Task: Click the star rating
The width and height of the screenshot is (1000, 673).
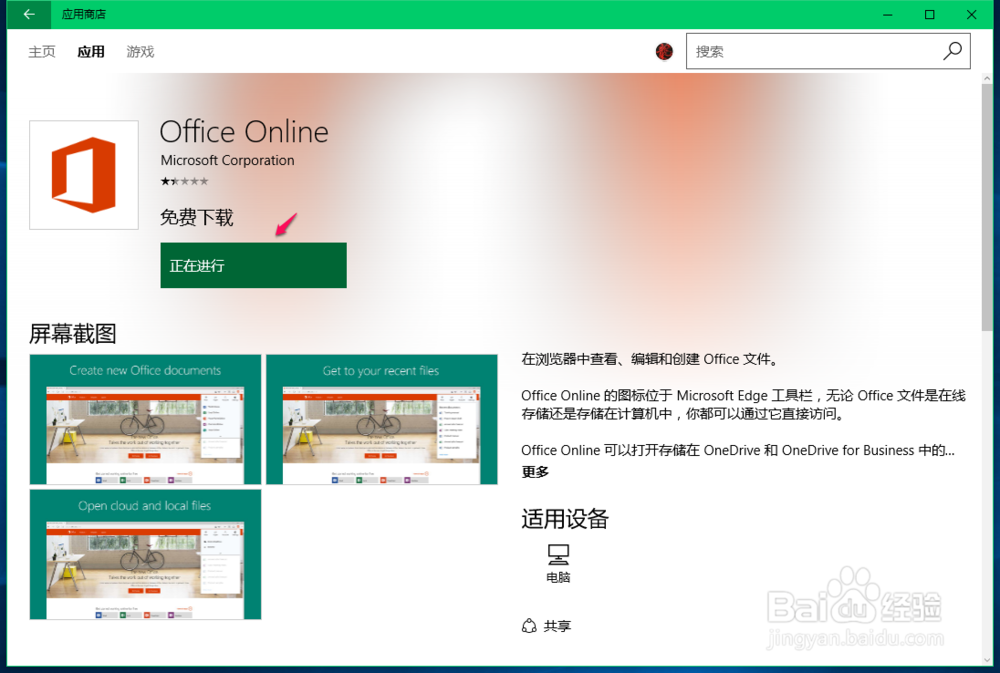Action: click(184, 181)
